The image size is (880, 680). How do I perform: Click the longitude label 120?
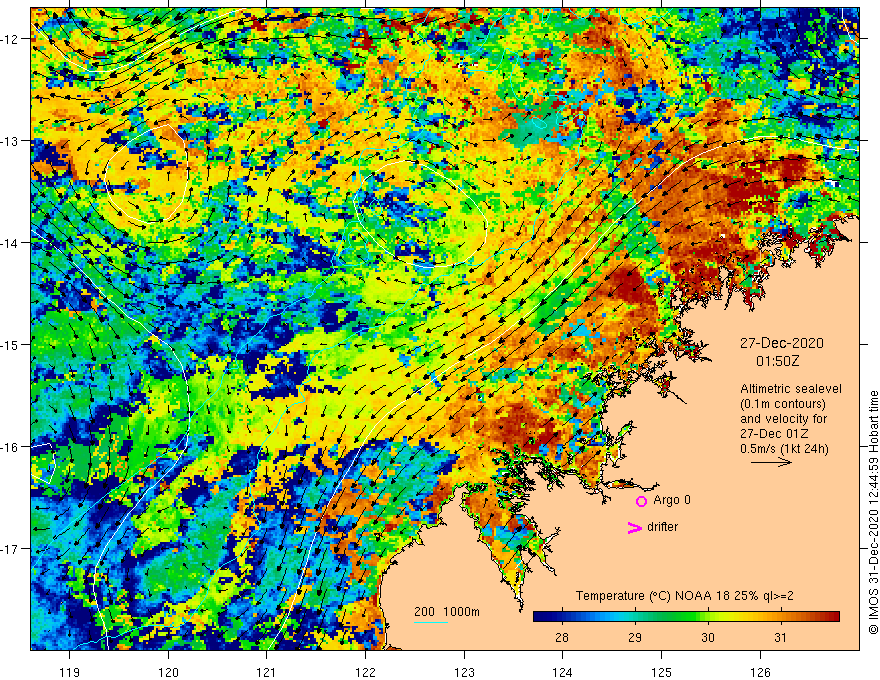[168, 672]
